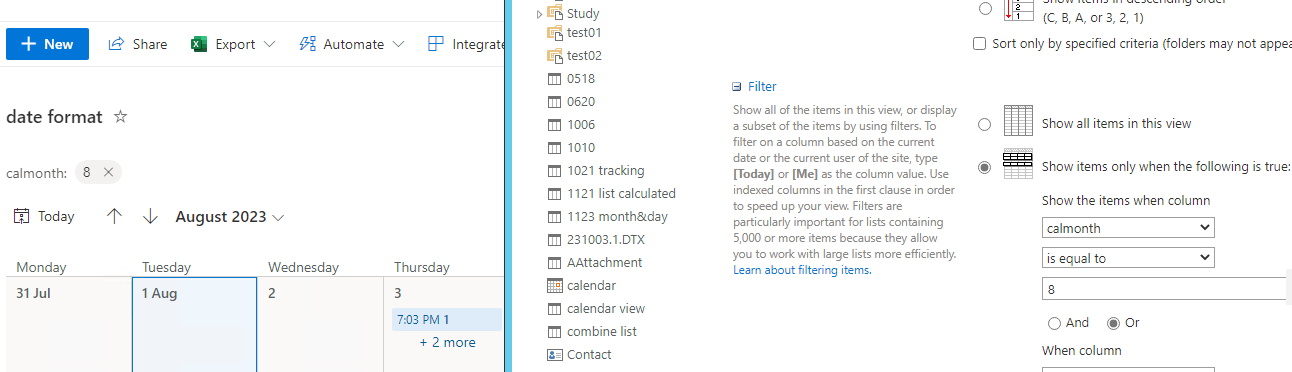1292x372 pixels.
Task: Click the combine list icon
Action: click(555, 332)
